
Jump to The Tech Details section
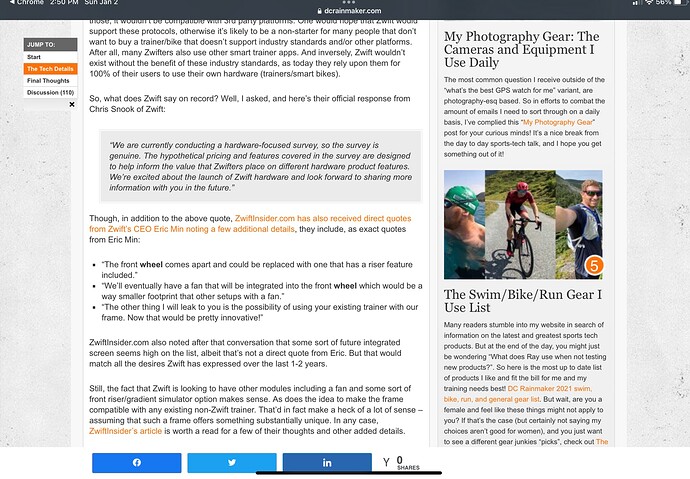50,69
